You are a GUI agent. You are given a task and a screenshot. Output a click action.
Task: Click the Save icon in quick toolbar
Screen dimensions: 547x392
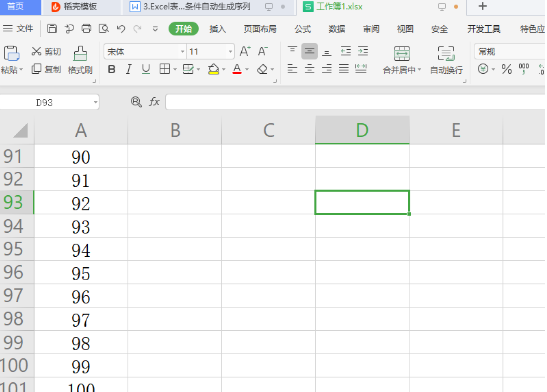click(x=52, y=29)
